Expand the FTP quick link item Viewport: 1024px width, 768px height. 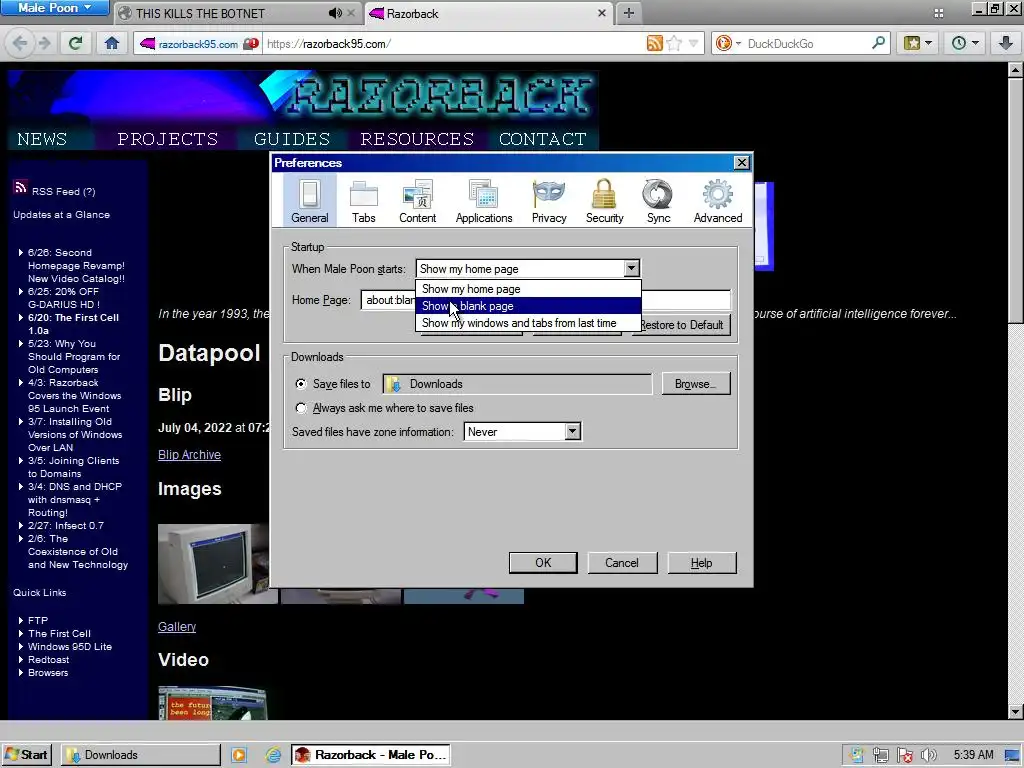point(21,620)
